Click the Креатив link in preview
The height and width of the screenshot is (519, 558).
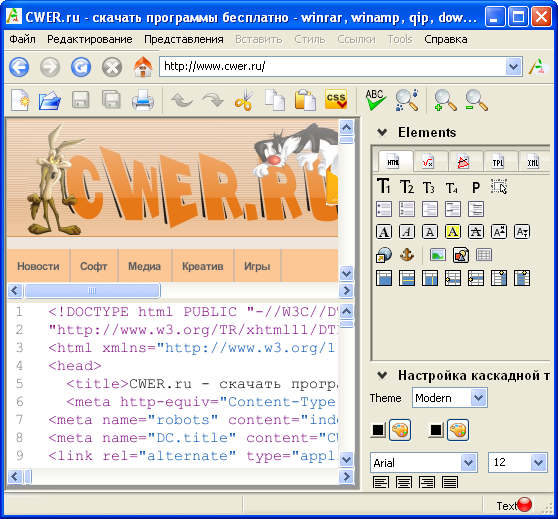pos(203,266)
